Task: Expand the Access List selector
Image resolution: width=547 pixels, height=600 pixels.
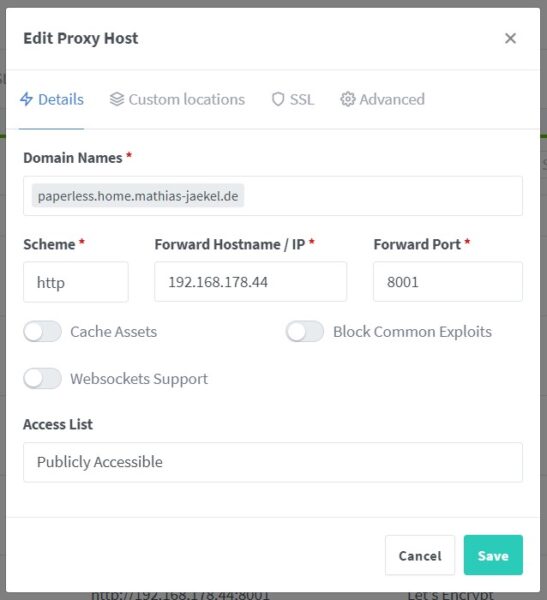Action: (273, 462)
